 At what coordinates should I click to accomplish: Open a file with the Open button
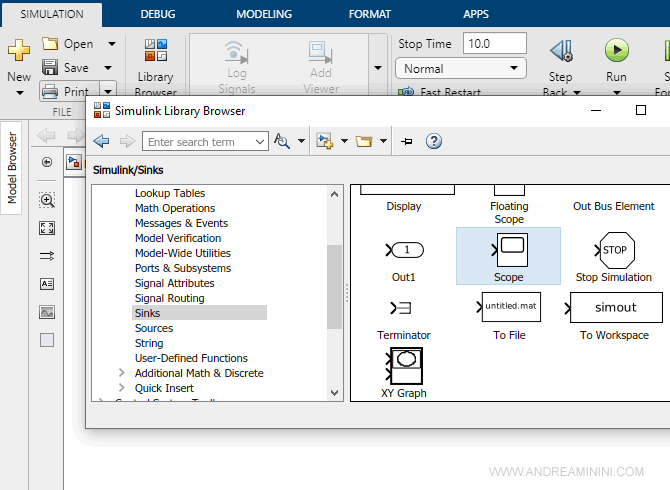pyautogui.click(x=68, y=44)
